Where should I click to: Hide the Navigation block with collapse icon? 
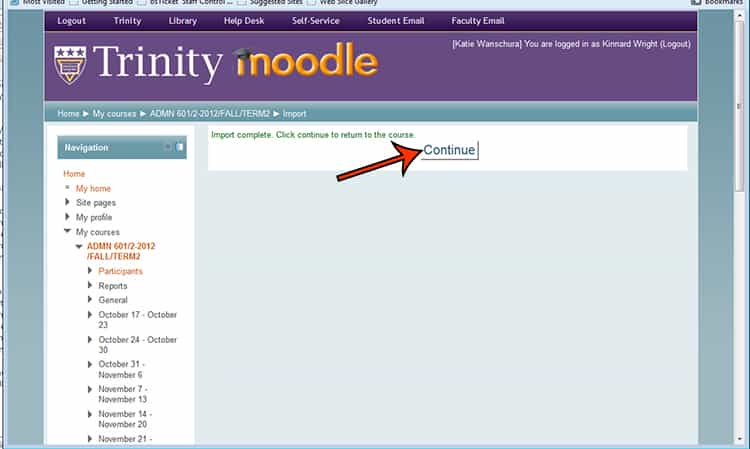(x=168, y=147)
